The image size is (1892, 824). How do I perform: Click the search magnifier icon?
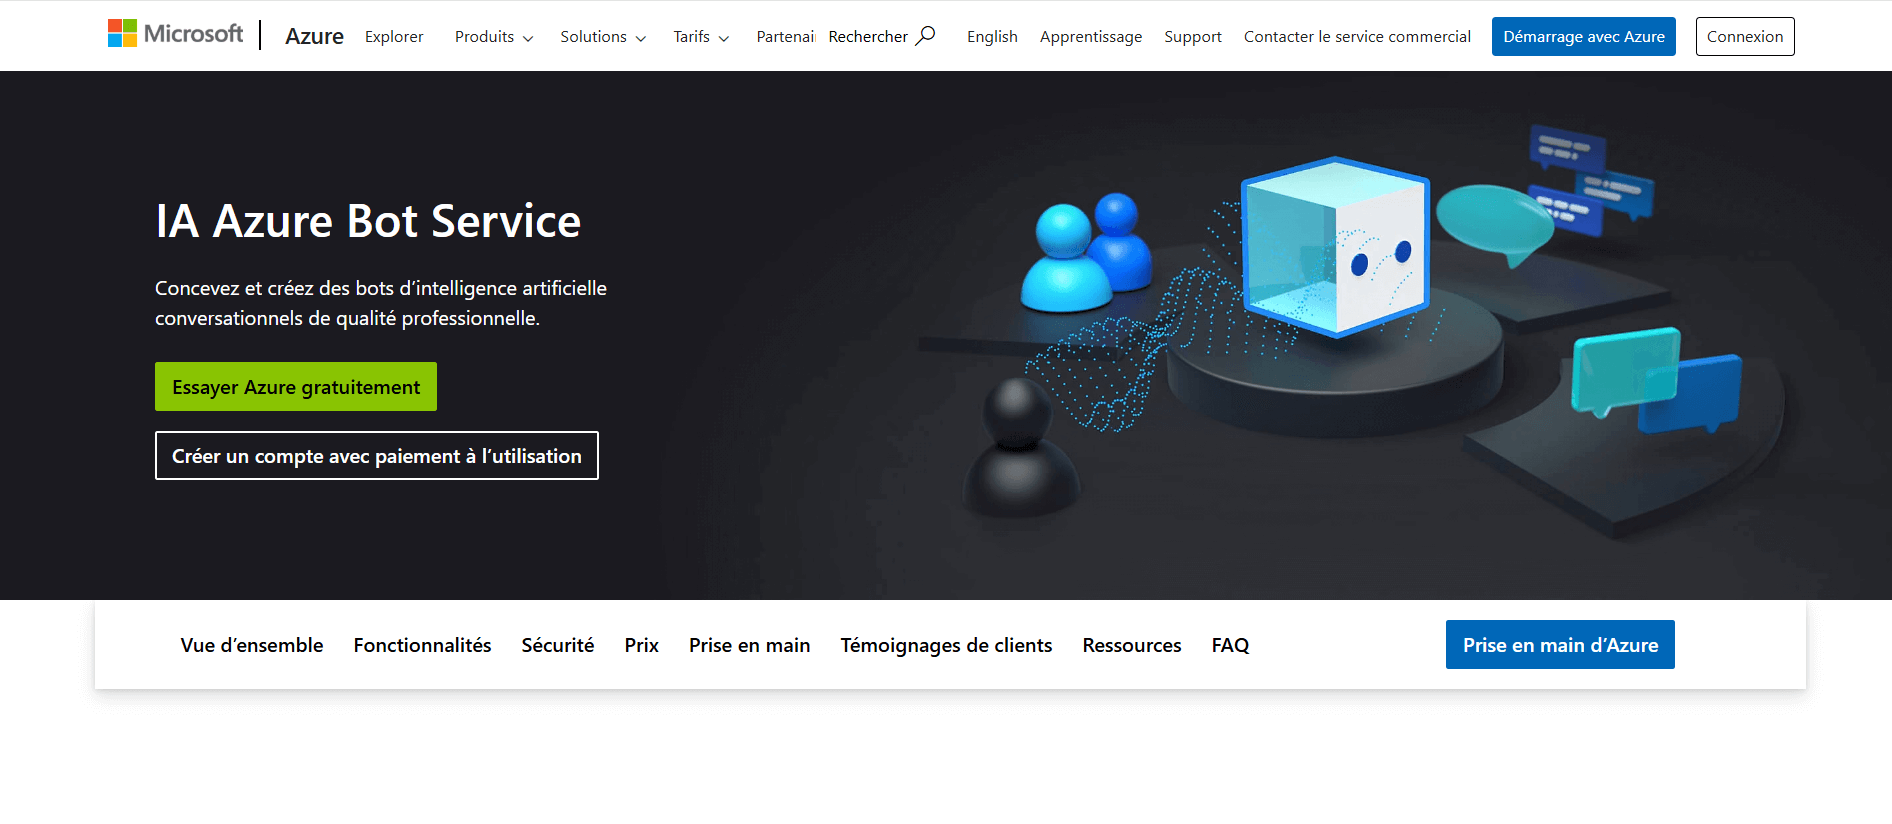point(926,36)
